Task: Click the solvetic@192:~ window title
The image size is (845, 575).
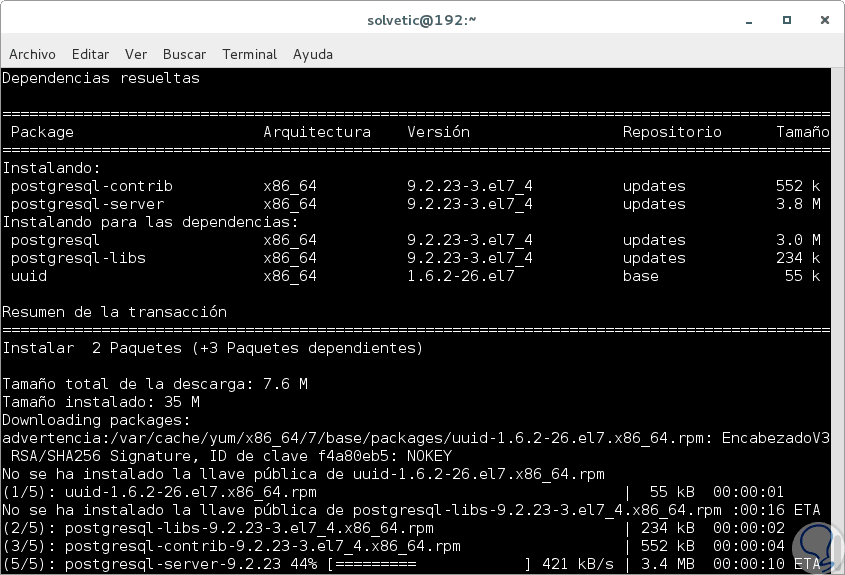Action: 422,20
